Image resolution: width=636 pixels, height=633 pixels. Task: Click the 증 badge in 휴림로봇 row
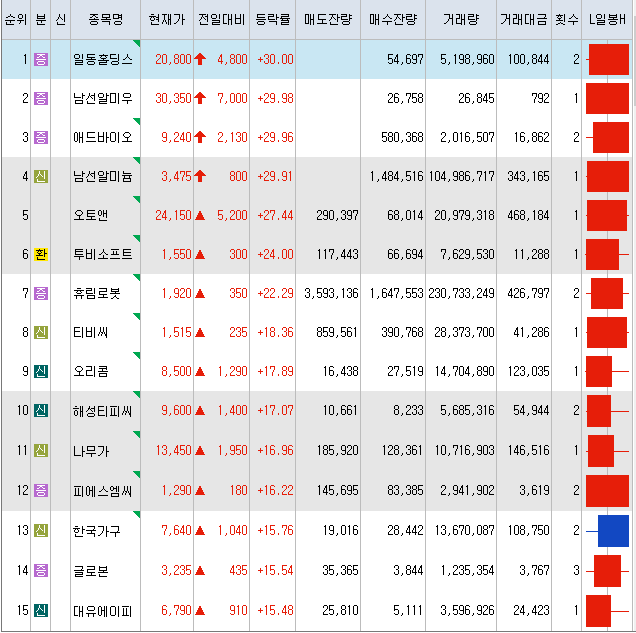(x=41, y=293)
